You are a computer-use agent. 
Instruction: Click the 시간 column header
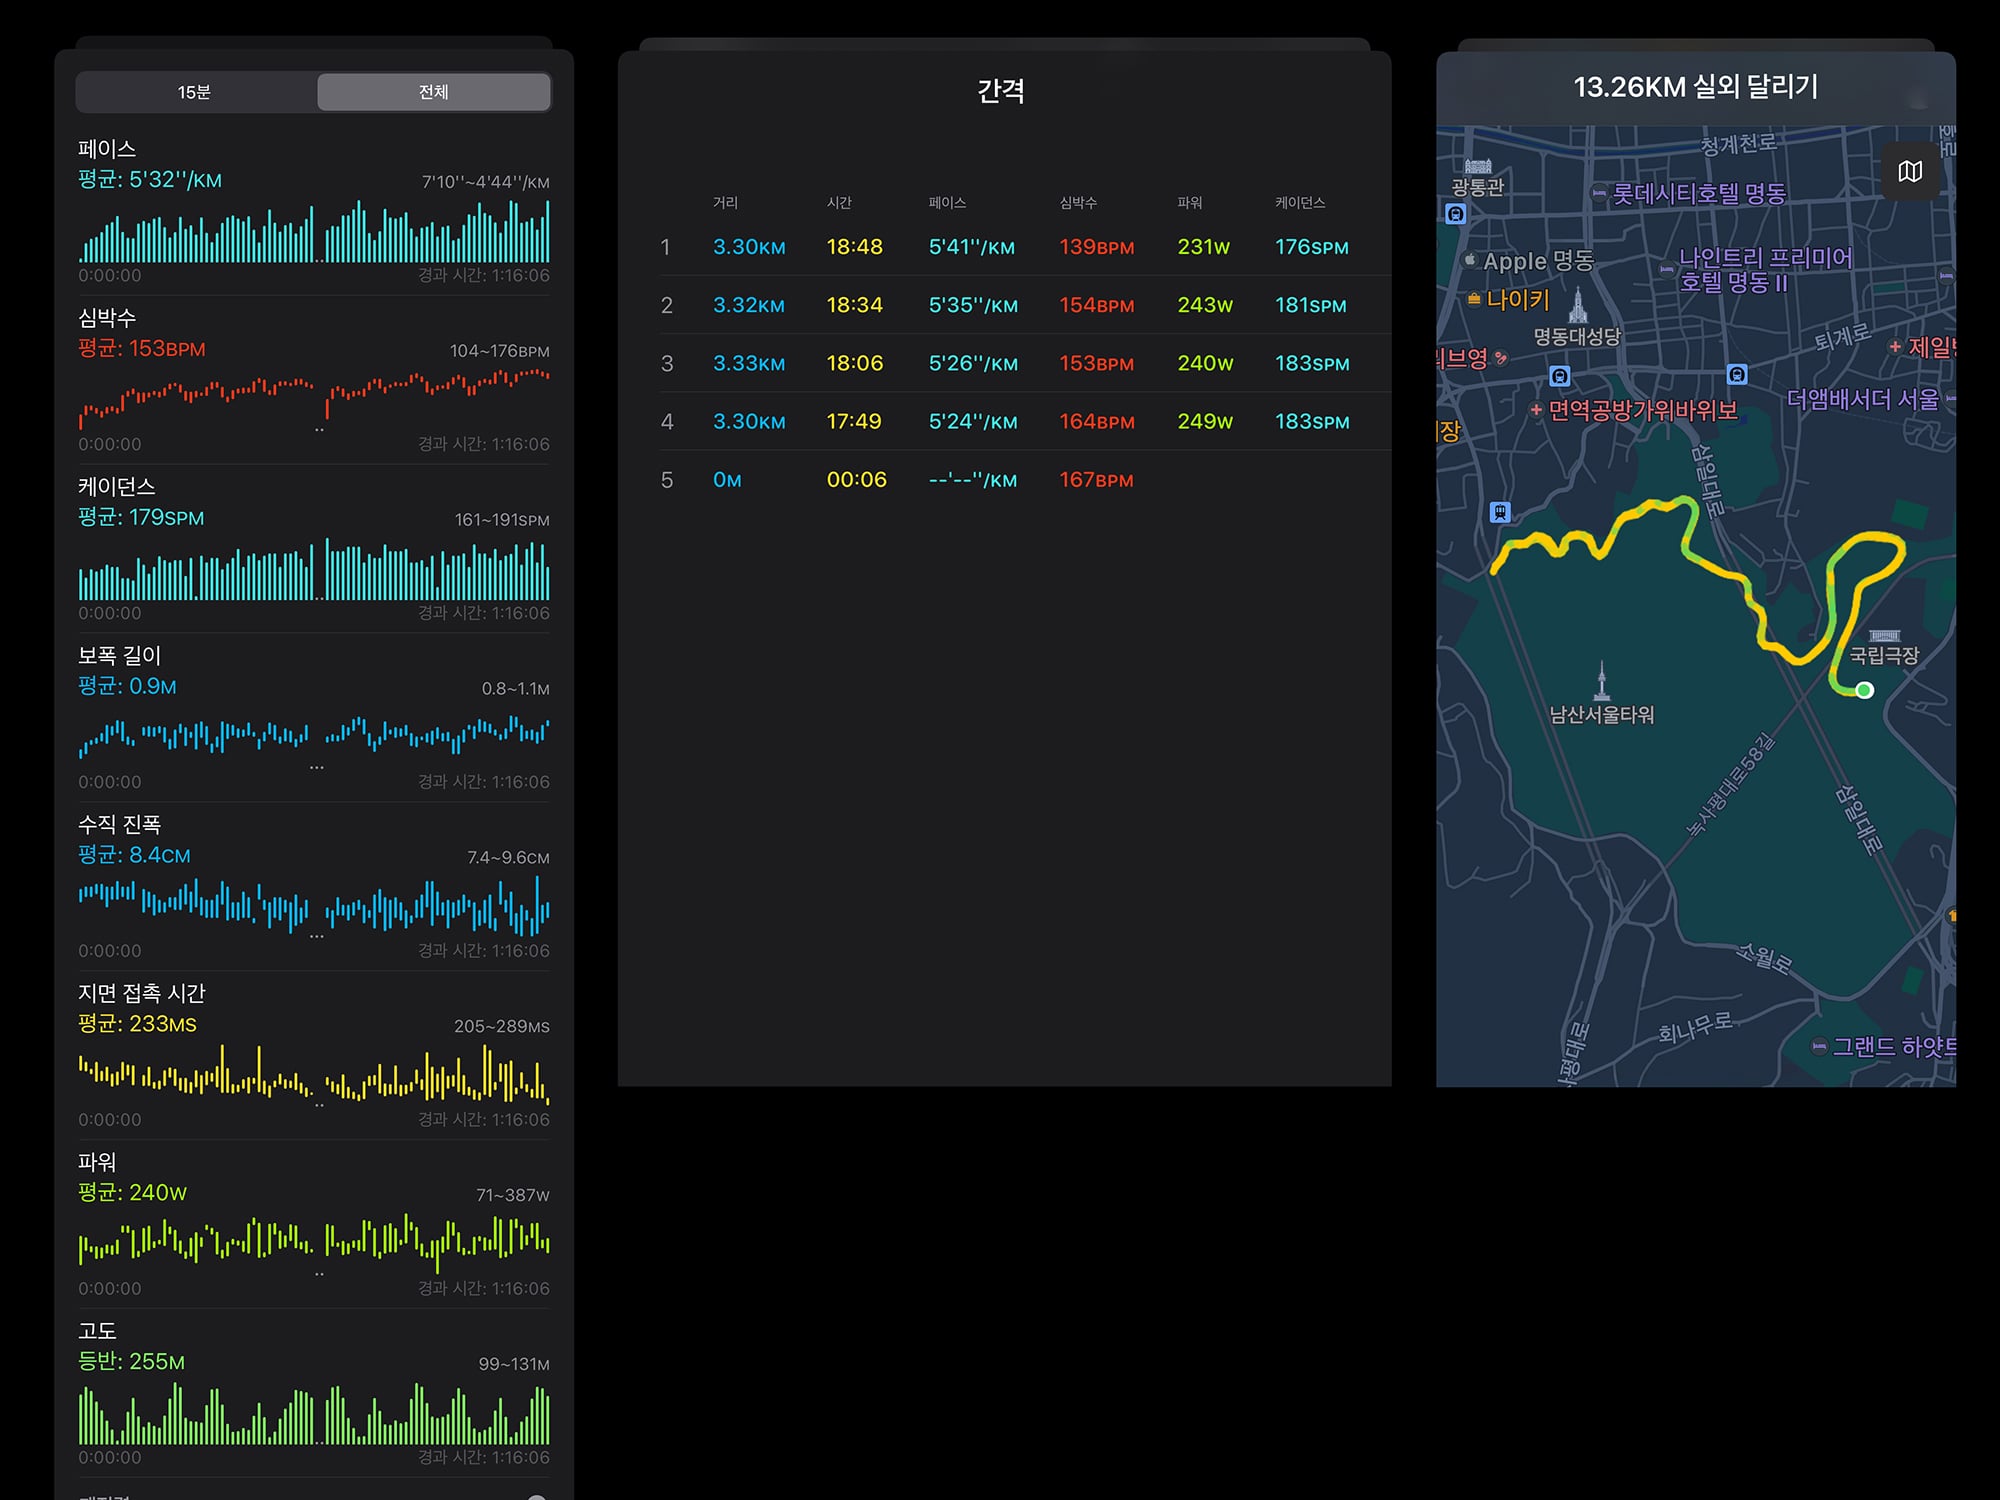839,203
